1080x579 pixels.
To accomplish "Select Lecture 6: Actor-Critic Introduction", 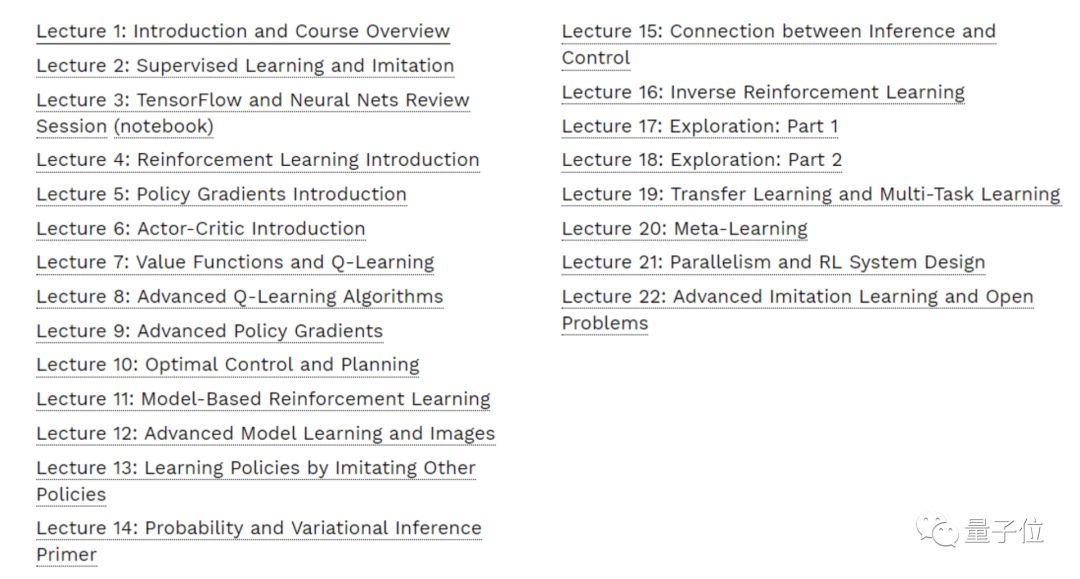I will (200, 229).
